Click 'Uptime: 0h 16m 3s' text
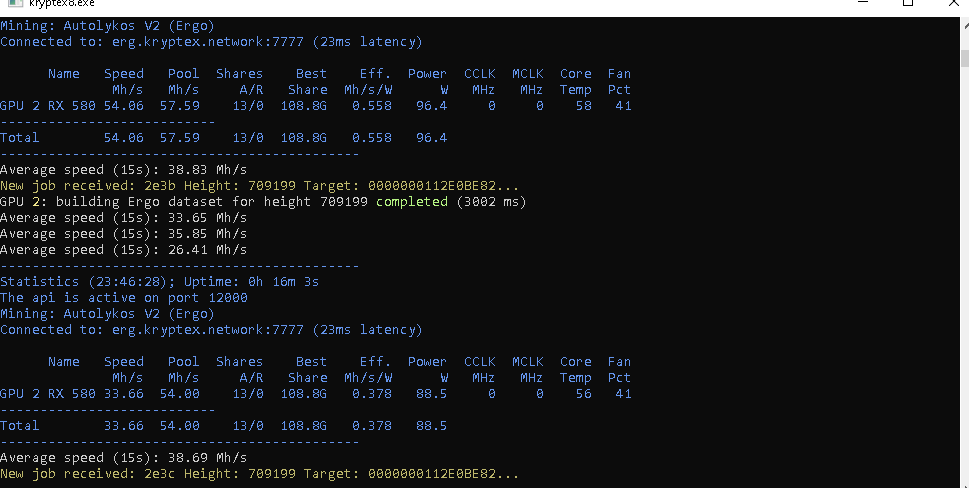969x488 pixels. click(x=251, y=282)
